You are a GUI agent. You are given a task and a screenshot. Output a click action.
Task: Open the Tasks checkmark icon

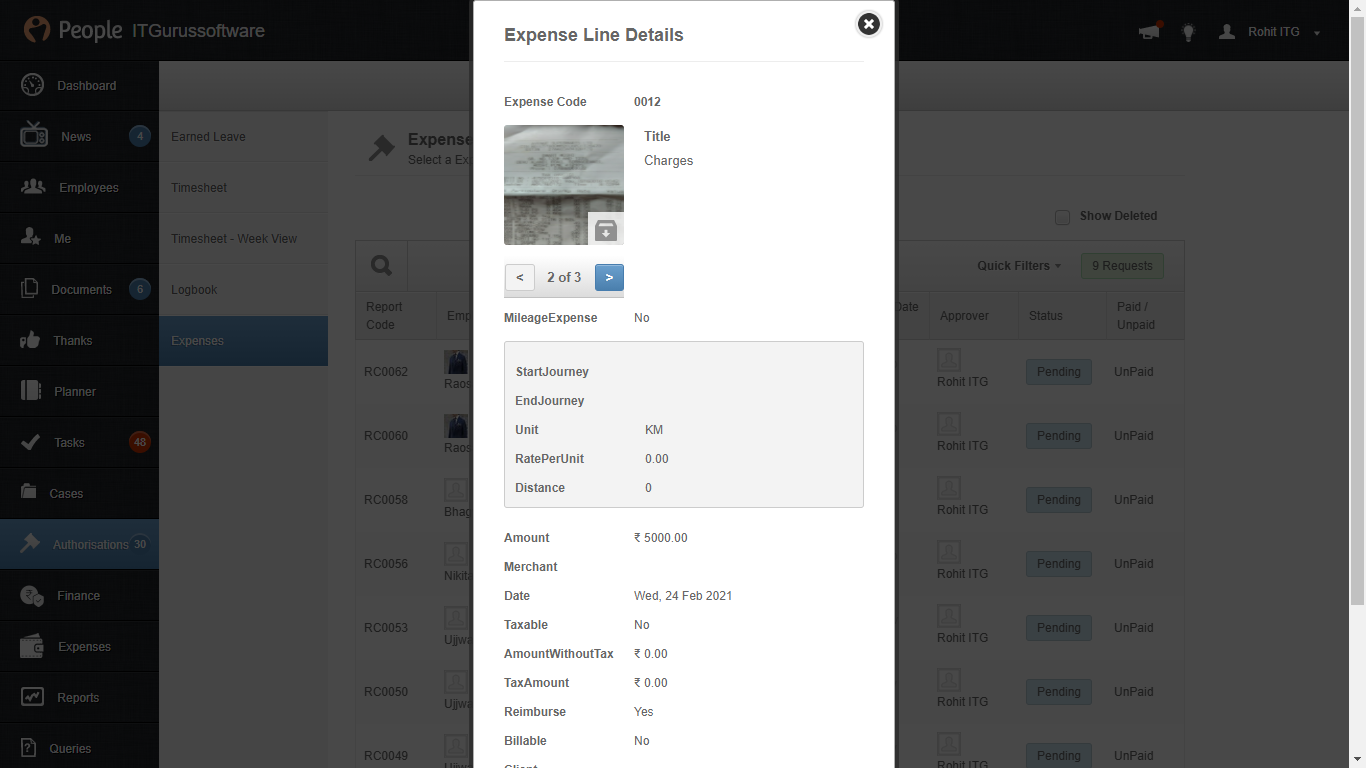click(x=31, y=442)
